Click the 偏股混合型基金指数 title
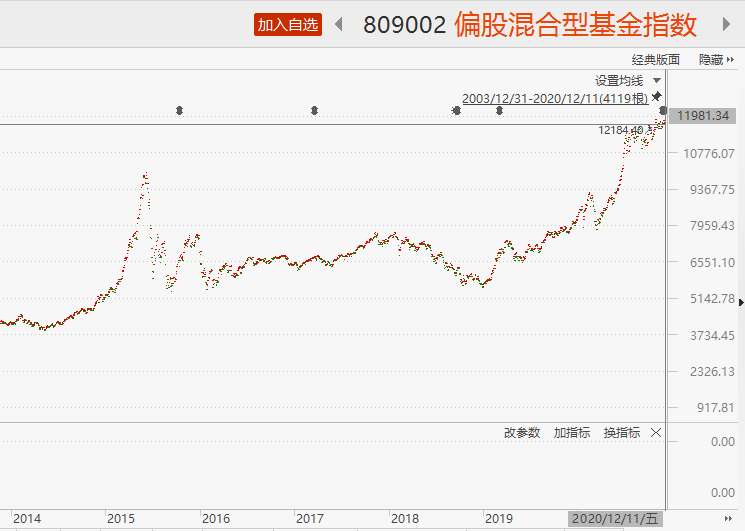 pos(575,25)
